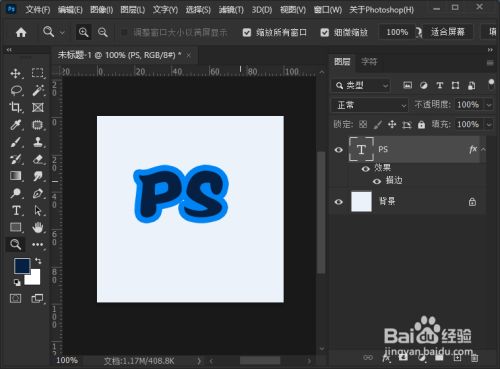Select the Move tool
The height and width of the screenshot is (369, 500).
click(x=15, y=73)
